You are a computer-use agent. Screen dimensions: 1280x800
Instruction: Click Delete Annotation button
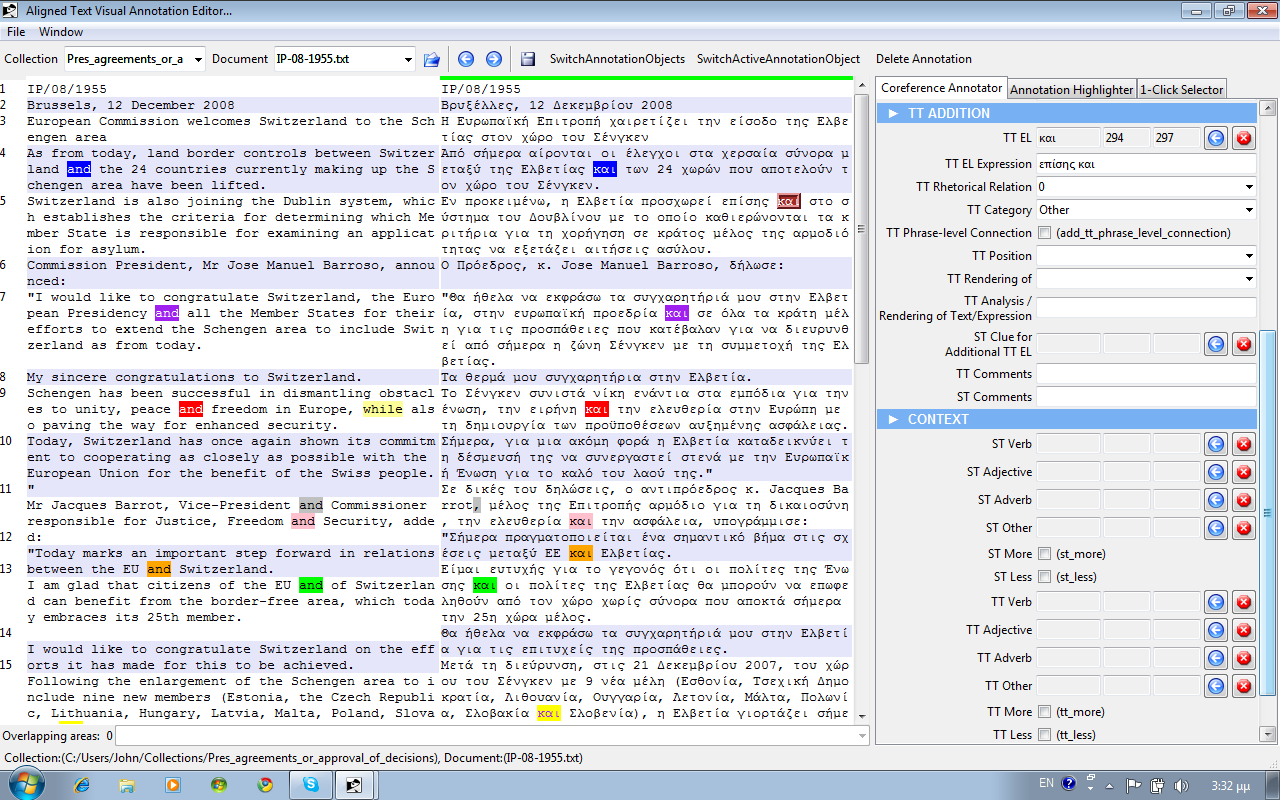click(x=924, y=59)
